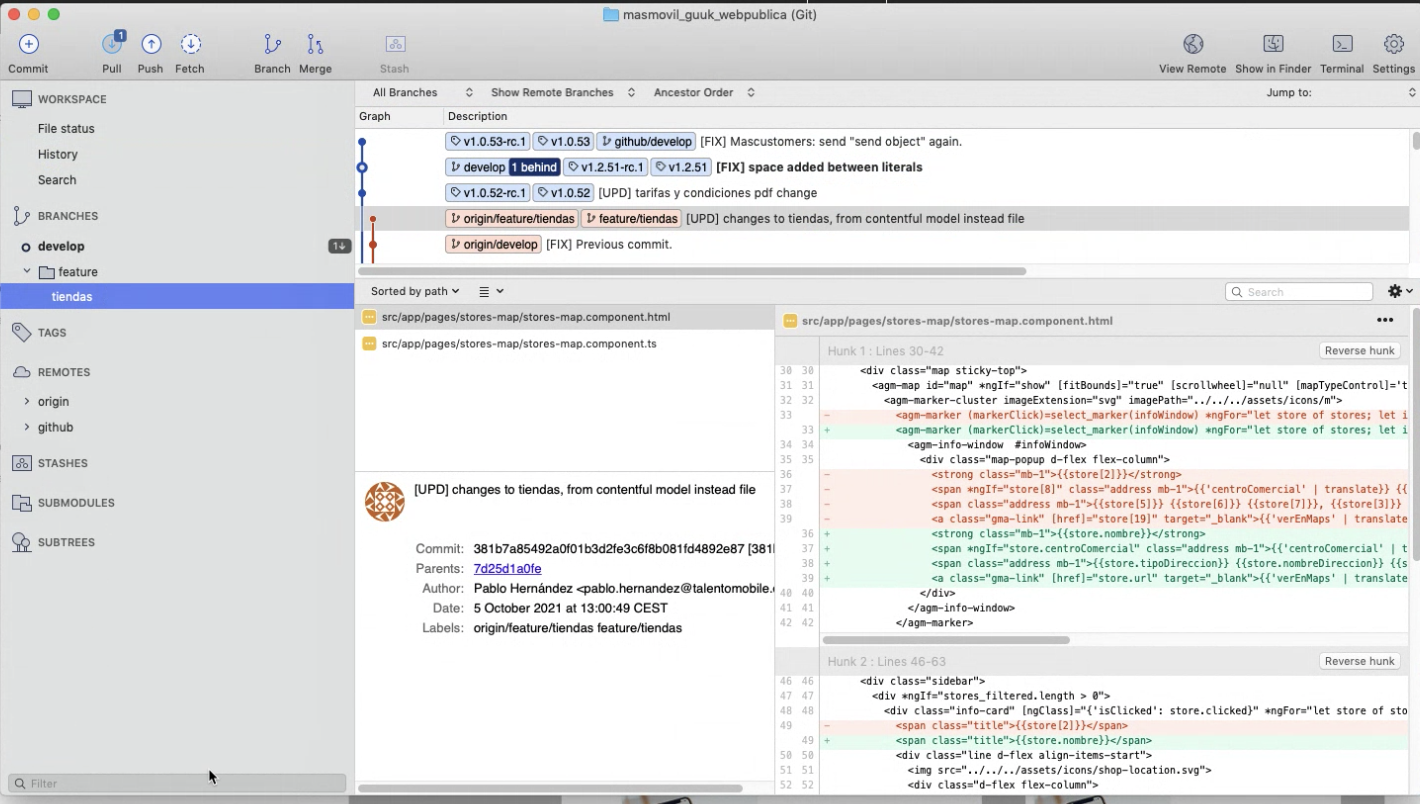The image size is (1420, 804).
Task: Click Show in Finder icon
Action: coord(1273,45)
